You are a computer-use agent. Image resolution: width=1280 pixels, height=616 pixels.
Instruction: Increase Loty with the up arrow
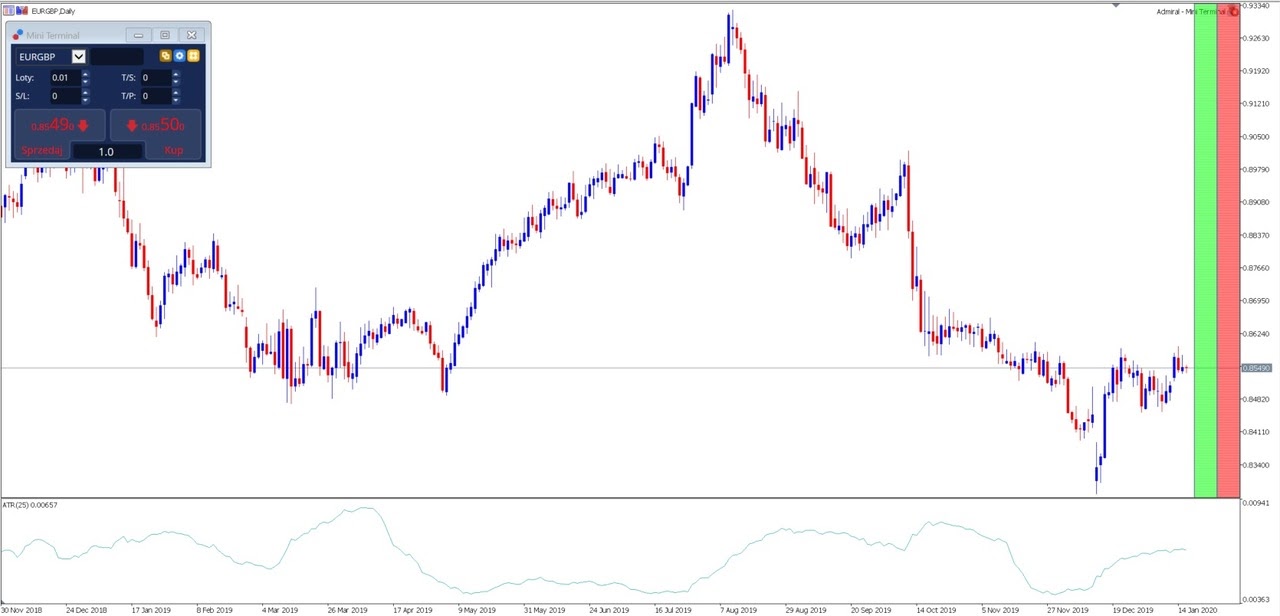(85, 73)
